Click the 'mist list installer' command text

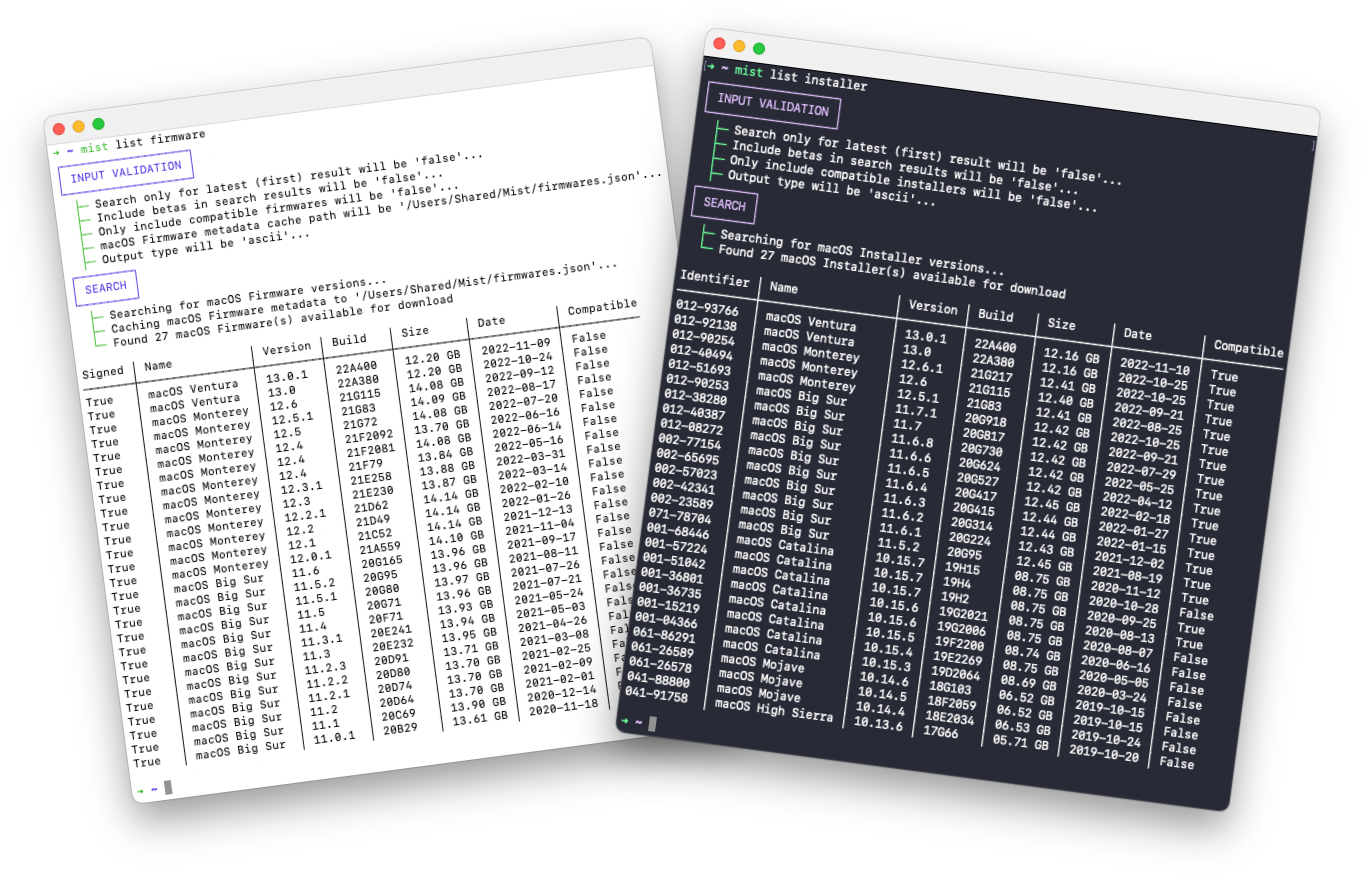click(x=801, y=78)
